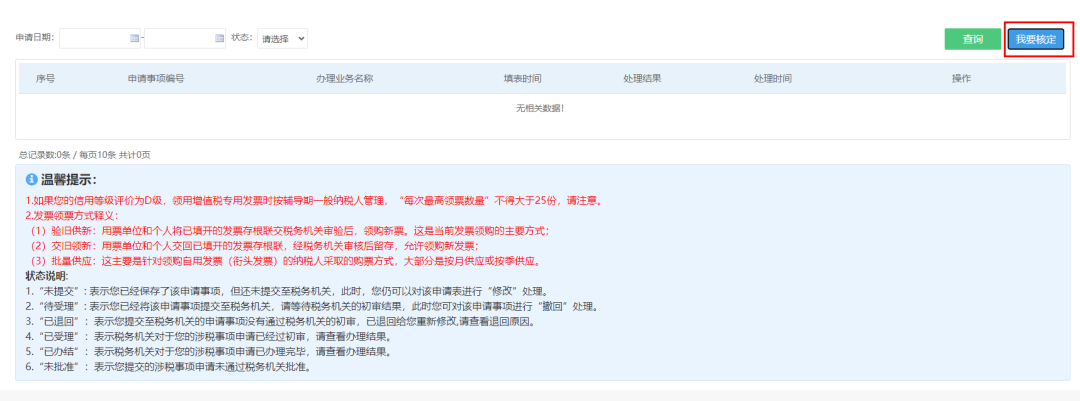Click the blue 我要核定 button
Viewport: 1080px width, 401px height.
coord(1036,39)
